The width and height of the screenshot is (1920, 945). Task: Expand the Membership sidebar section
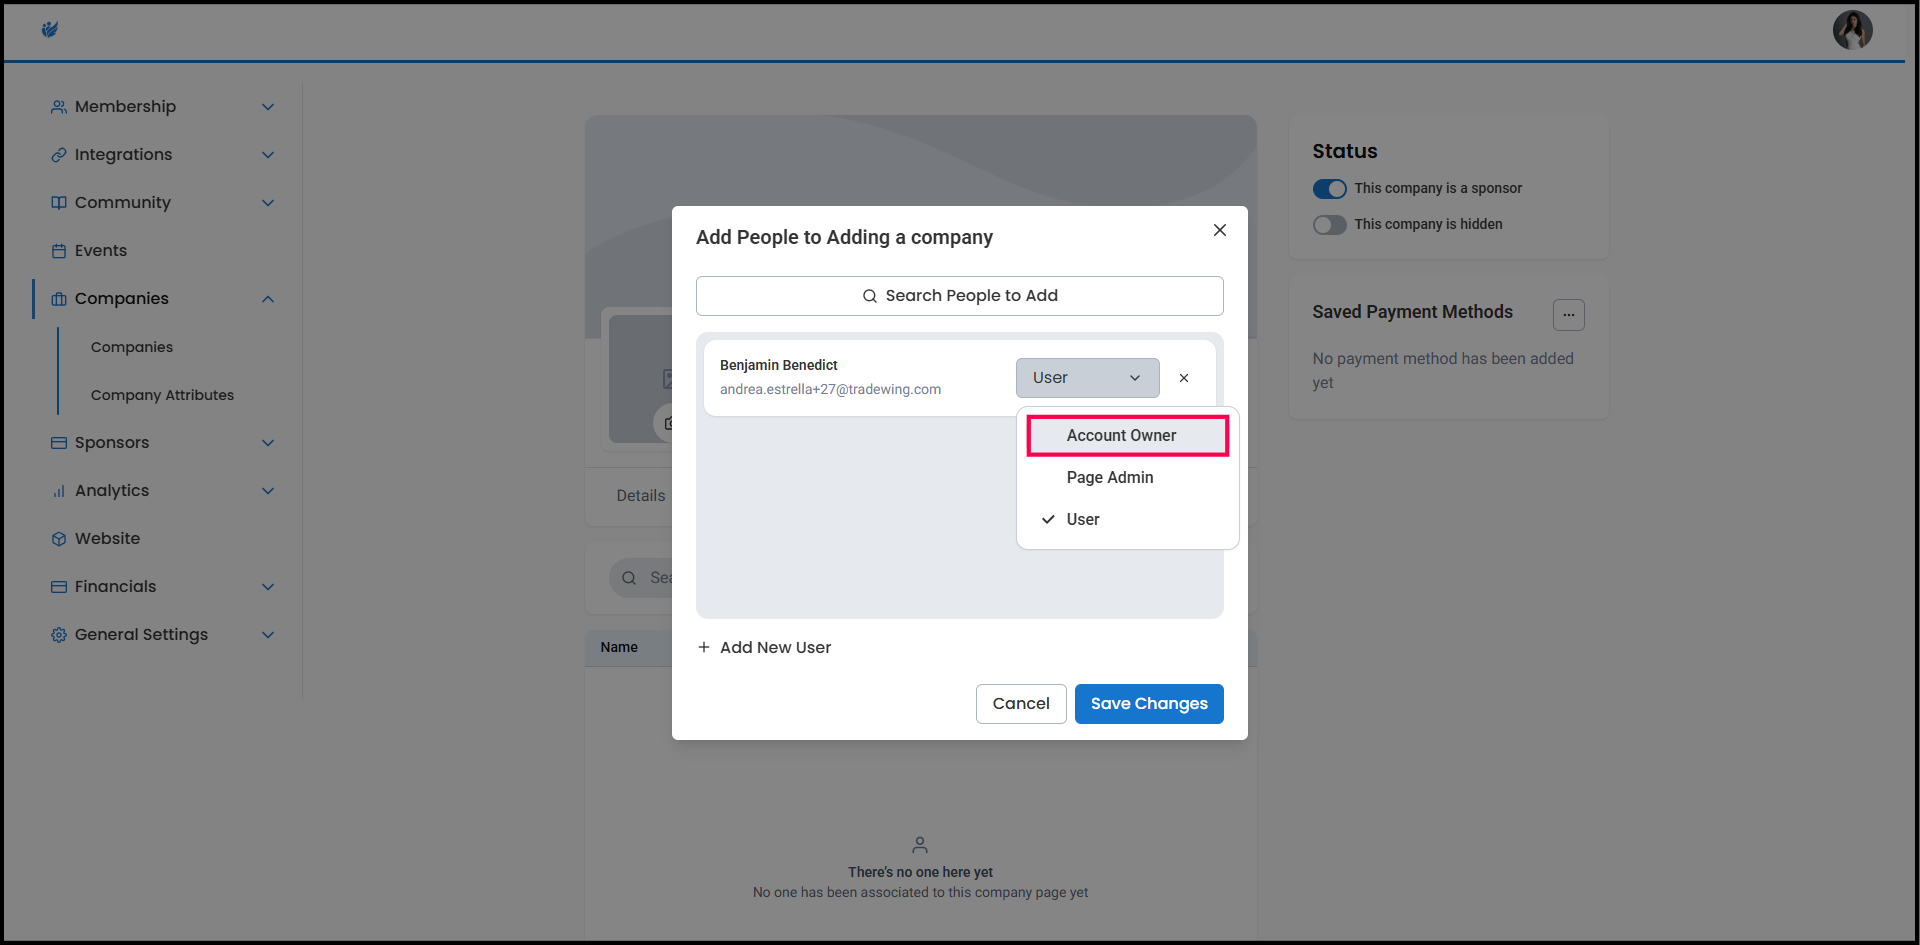[268, 107]
